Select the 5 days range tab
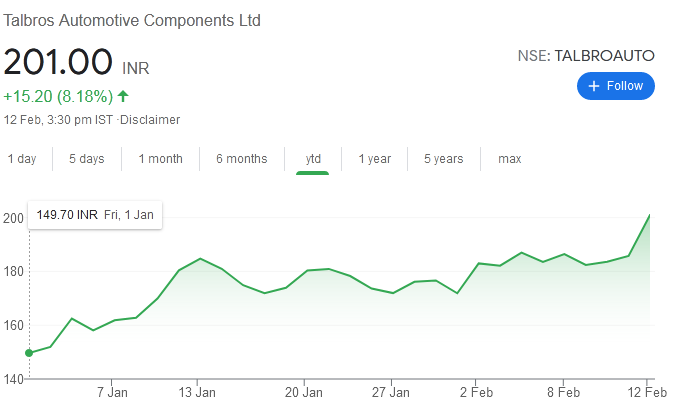 pos(86,159)
